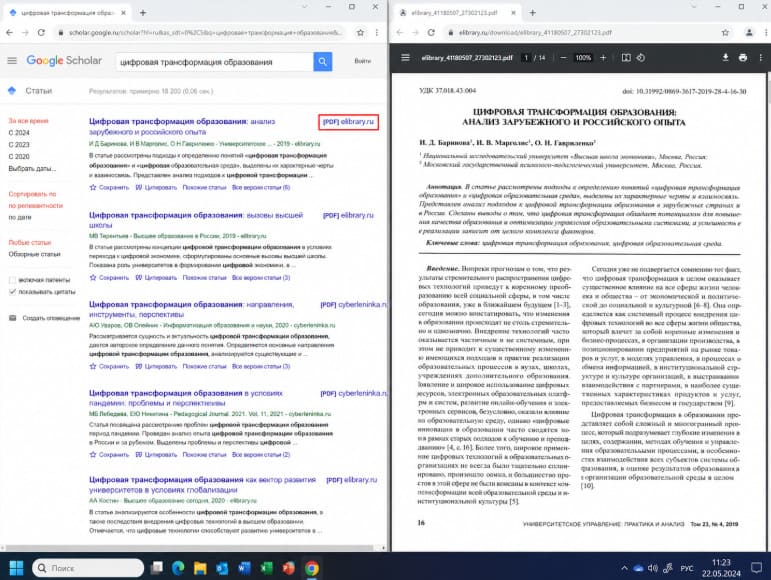Open File Explorer from taskbar

coord(200,568)
